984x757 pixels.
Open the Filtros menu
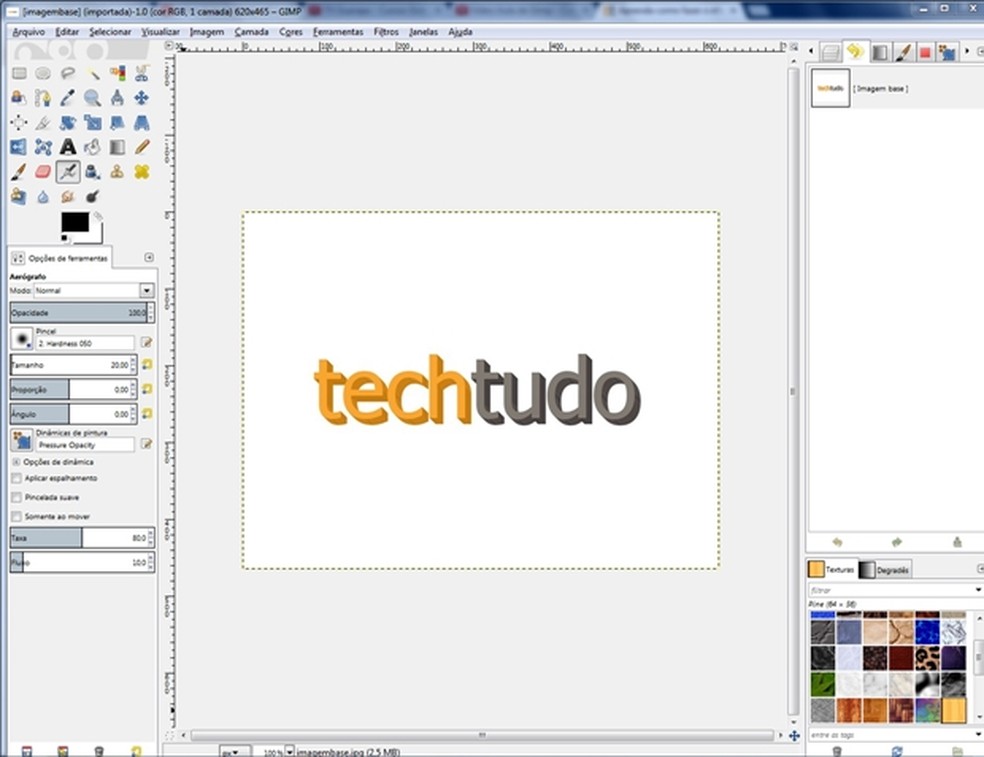[386, 31]
